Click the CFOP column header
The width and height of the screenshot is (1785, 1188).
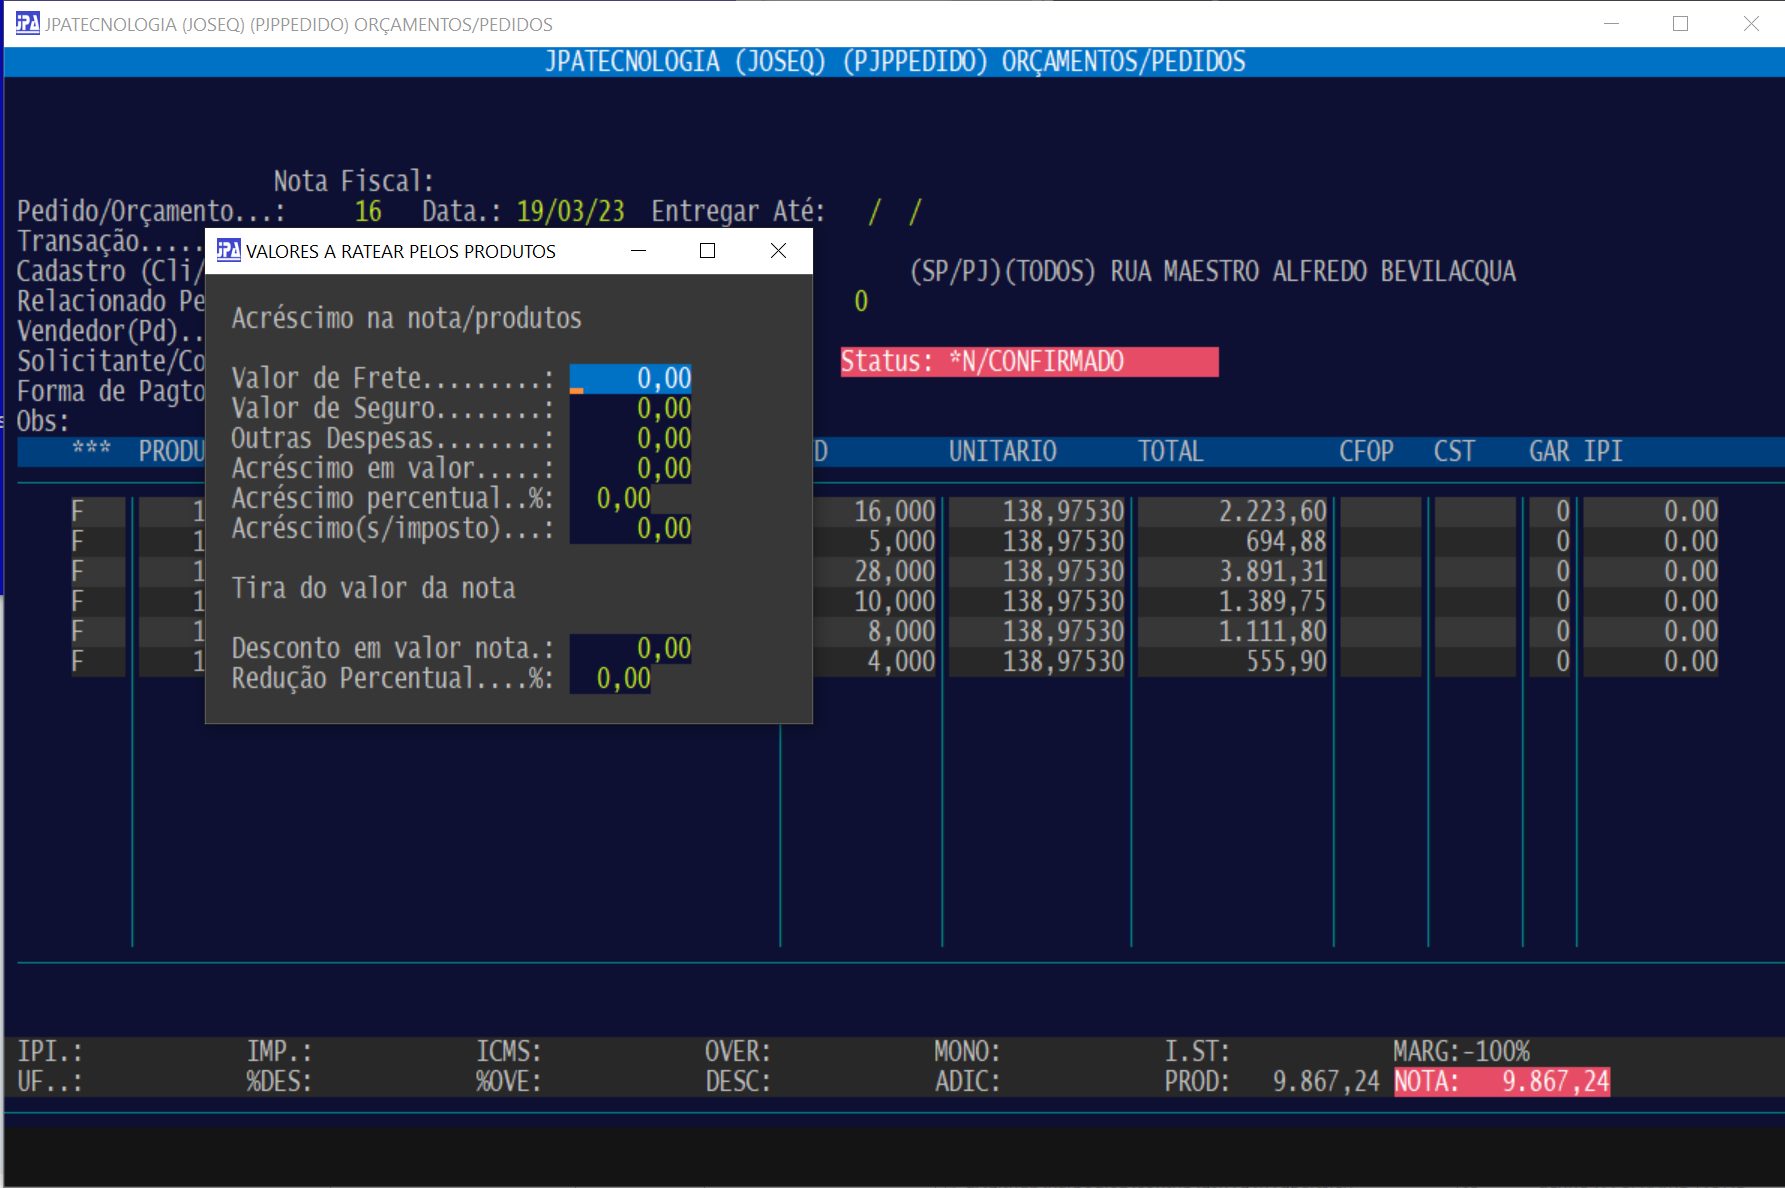1366,452
